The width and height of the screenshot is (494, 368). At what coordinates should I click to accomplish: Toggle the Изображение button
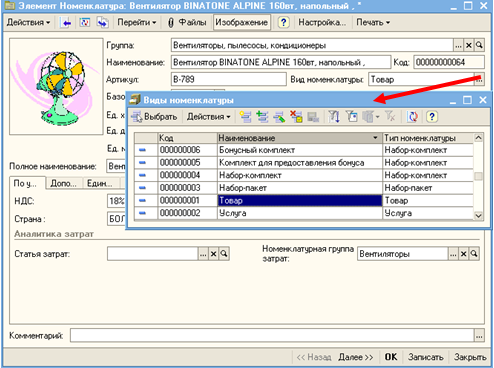tap(241, 23)
